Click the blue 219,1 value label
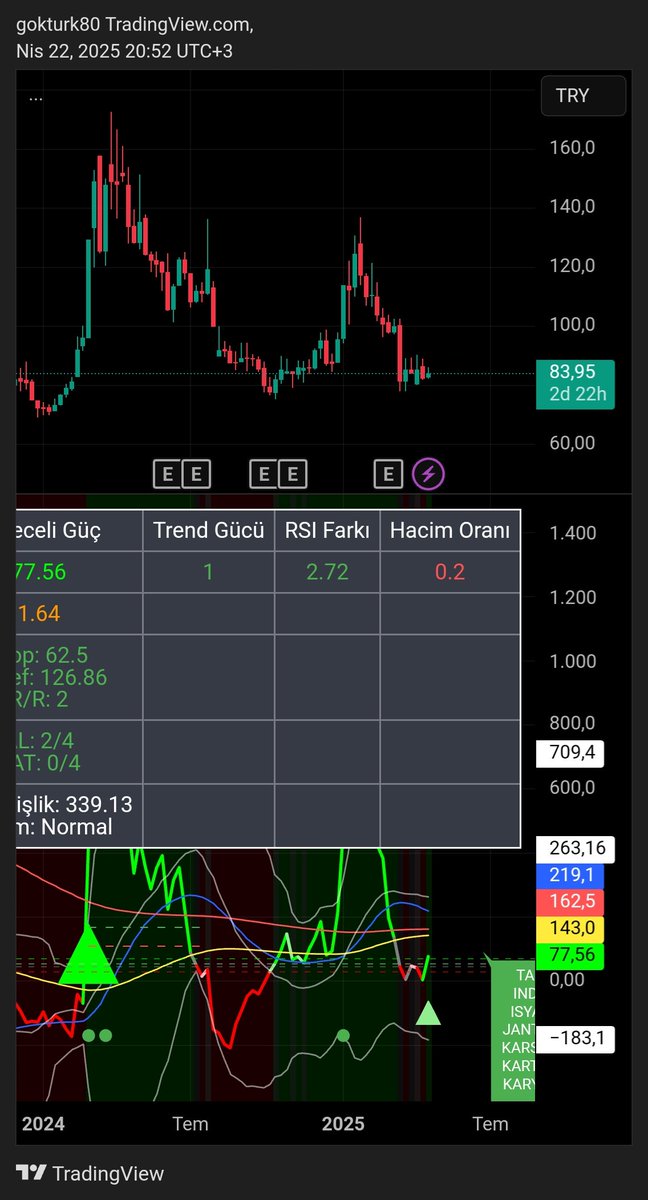The width and height of the screenshot is (648, 1200). click(572, 875)
